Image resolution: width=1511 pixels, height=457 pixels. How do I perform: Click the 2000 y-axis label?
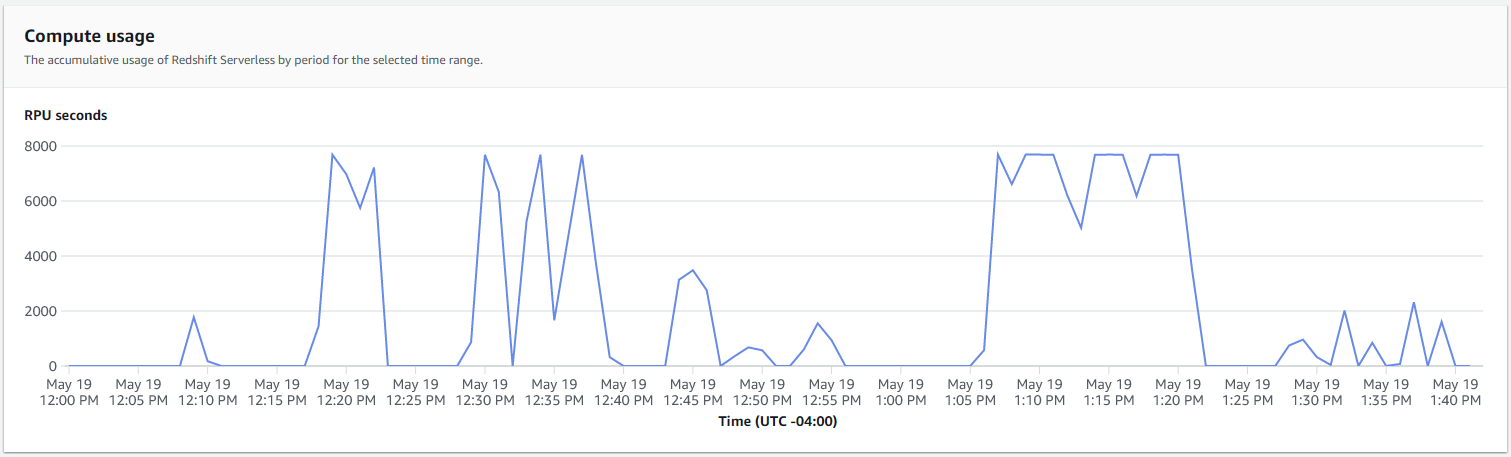[x=41, y=311]
